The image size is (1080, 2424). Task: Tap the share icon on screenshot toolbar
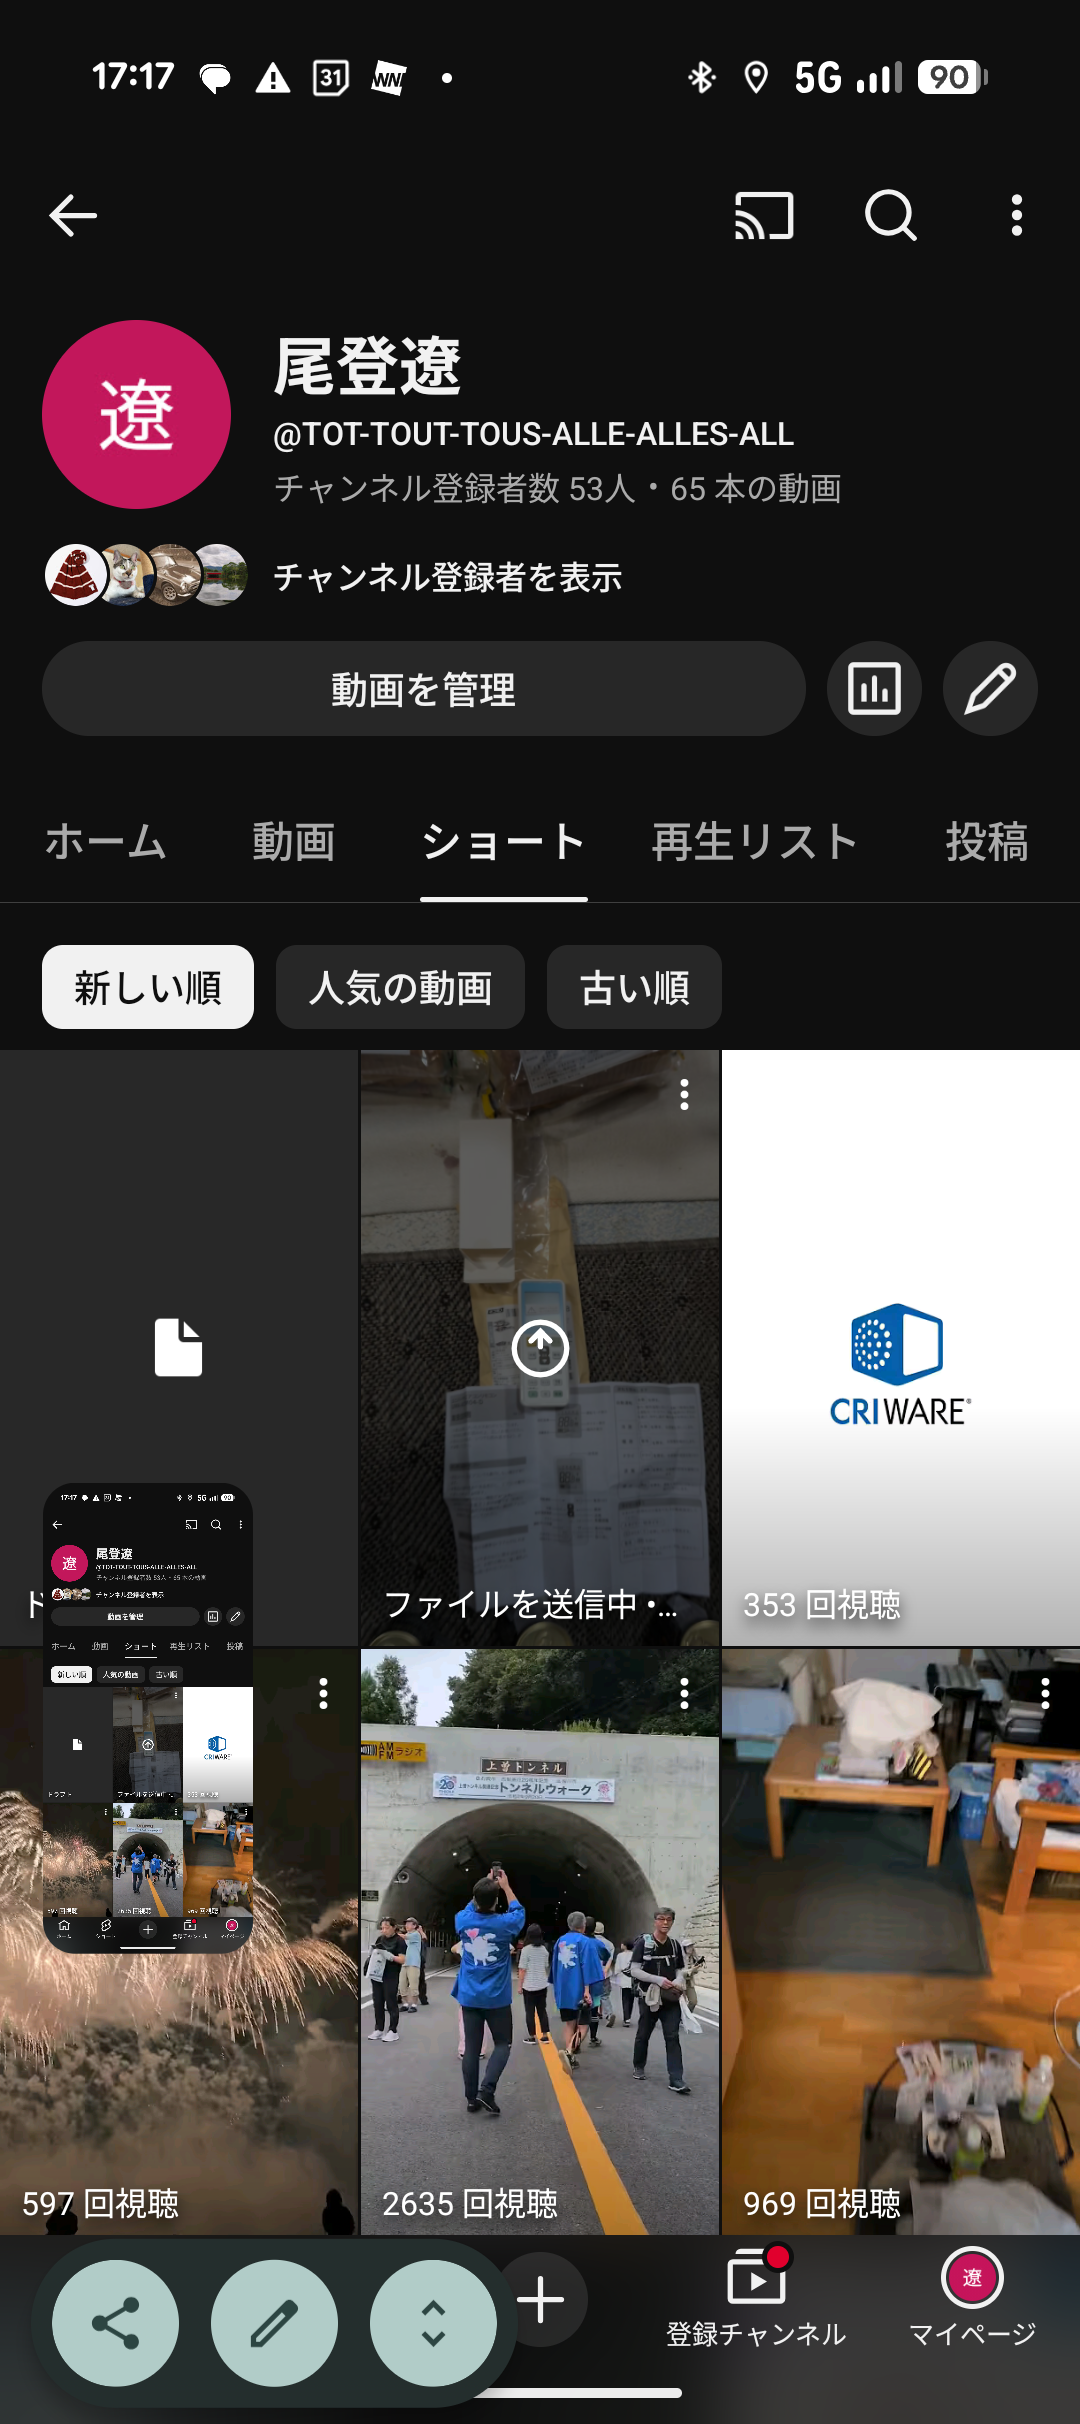pos(116,2324)
